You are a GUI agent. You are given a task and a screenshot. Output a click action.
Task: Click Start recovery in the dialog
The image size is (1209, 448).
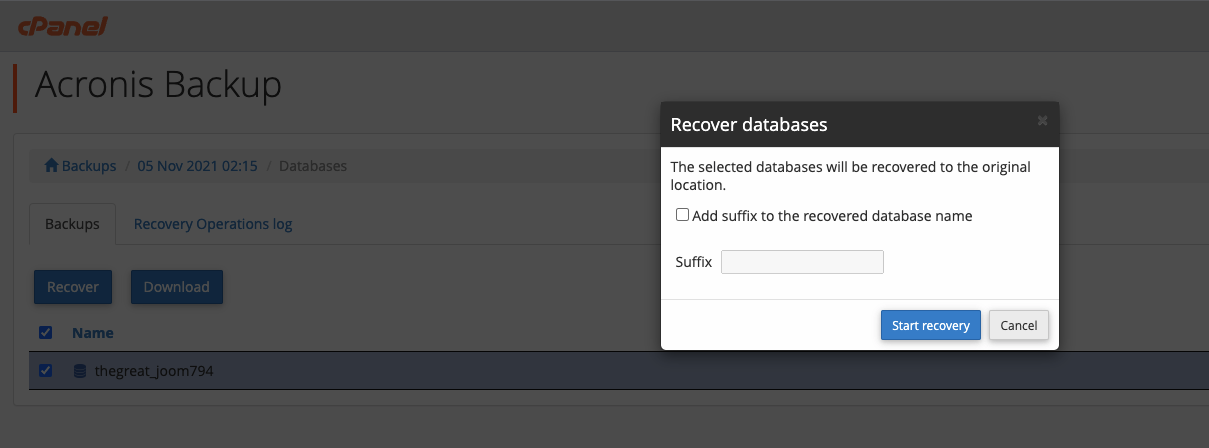coord(930,325)
